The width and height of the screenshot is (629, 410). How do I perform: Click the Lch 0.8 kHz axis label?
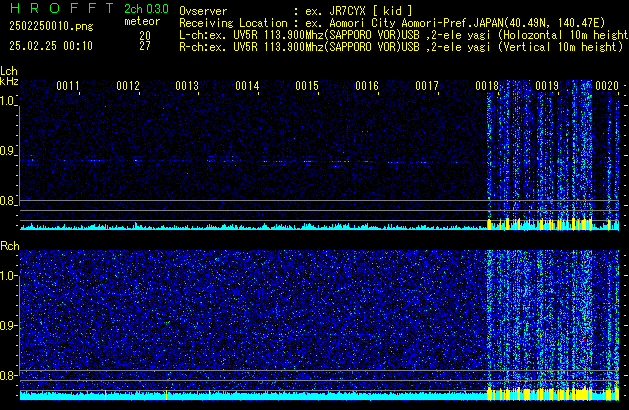tap(8, 201)
